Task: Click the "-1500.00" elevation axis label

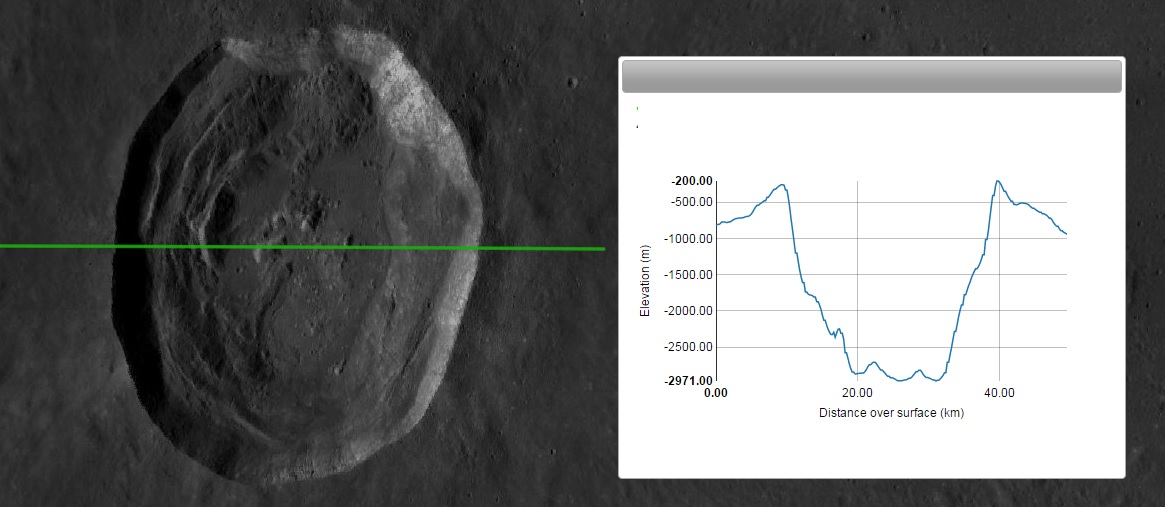Action: pos(689,275)
